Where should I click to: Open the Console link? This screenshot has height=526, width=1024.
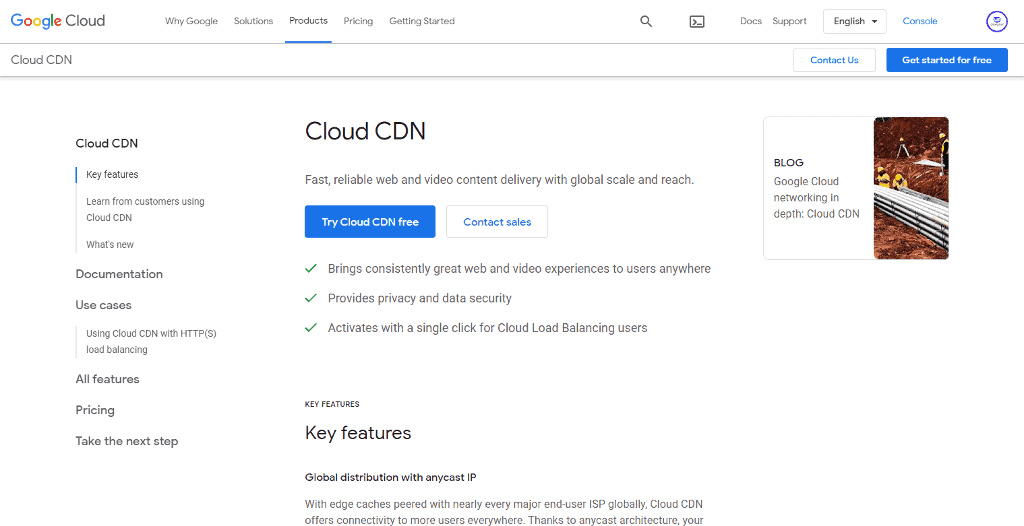point(920,21)
